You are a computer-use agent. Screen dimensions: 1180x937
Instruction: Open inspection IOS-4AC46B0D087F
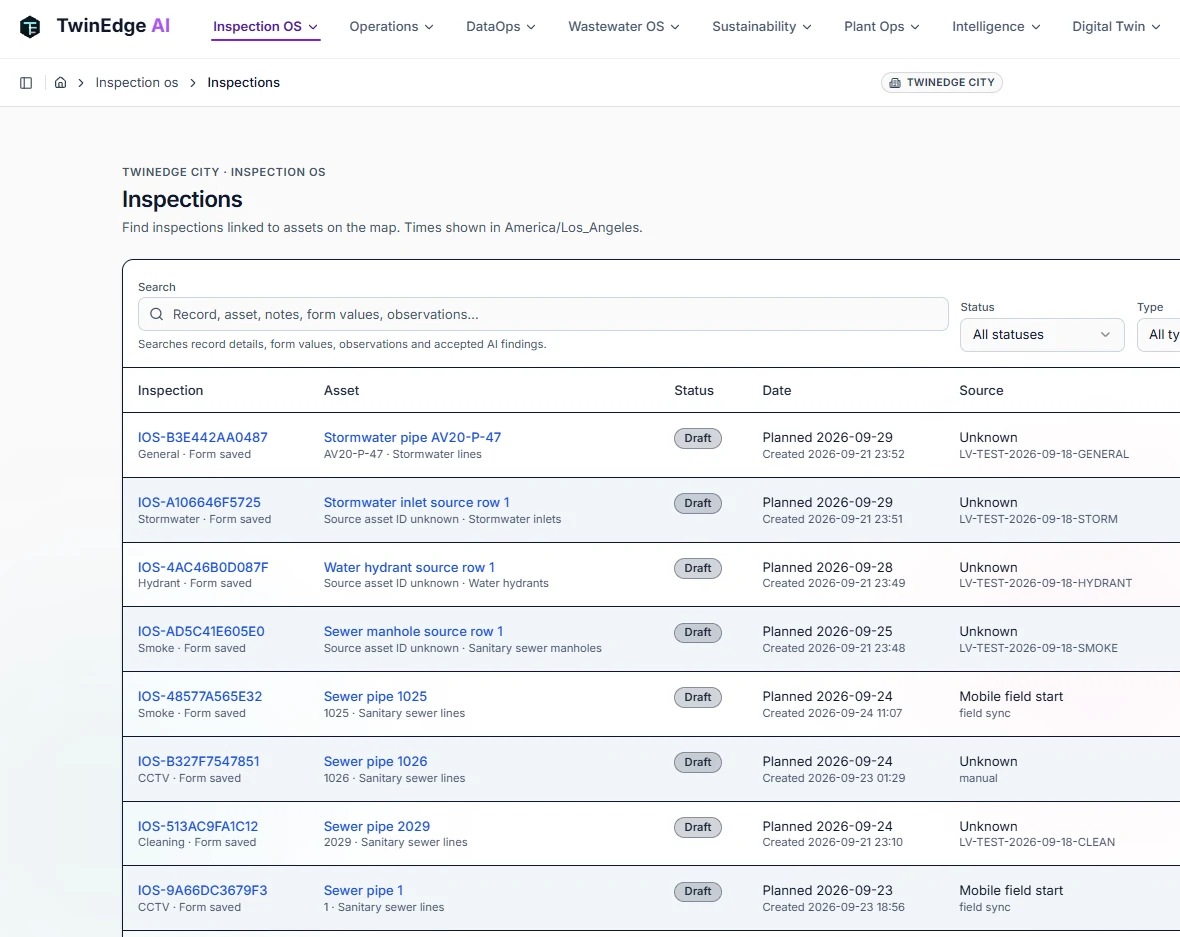[203, 567]
